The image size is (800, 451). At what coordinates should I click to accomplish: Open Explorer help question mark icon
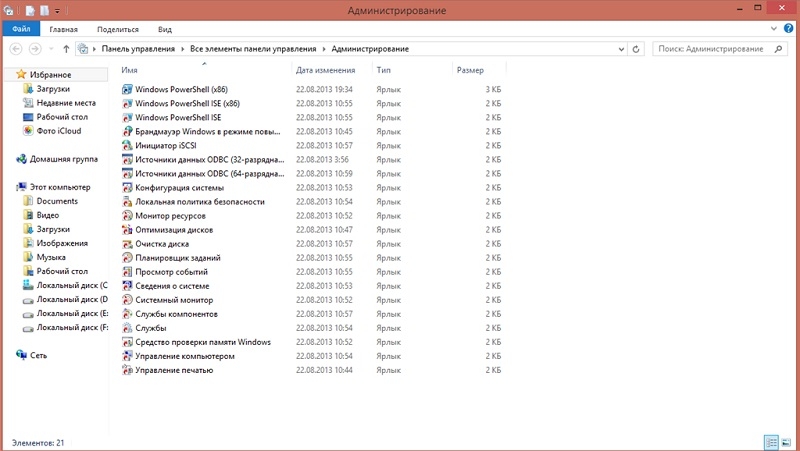tap(788, 29)
